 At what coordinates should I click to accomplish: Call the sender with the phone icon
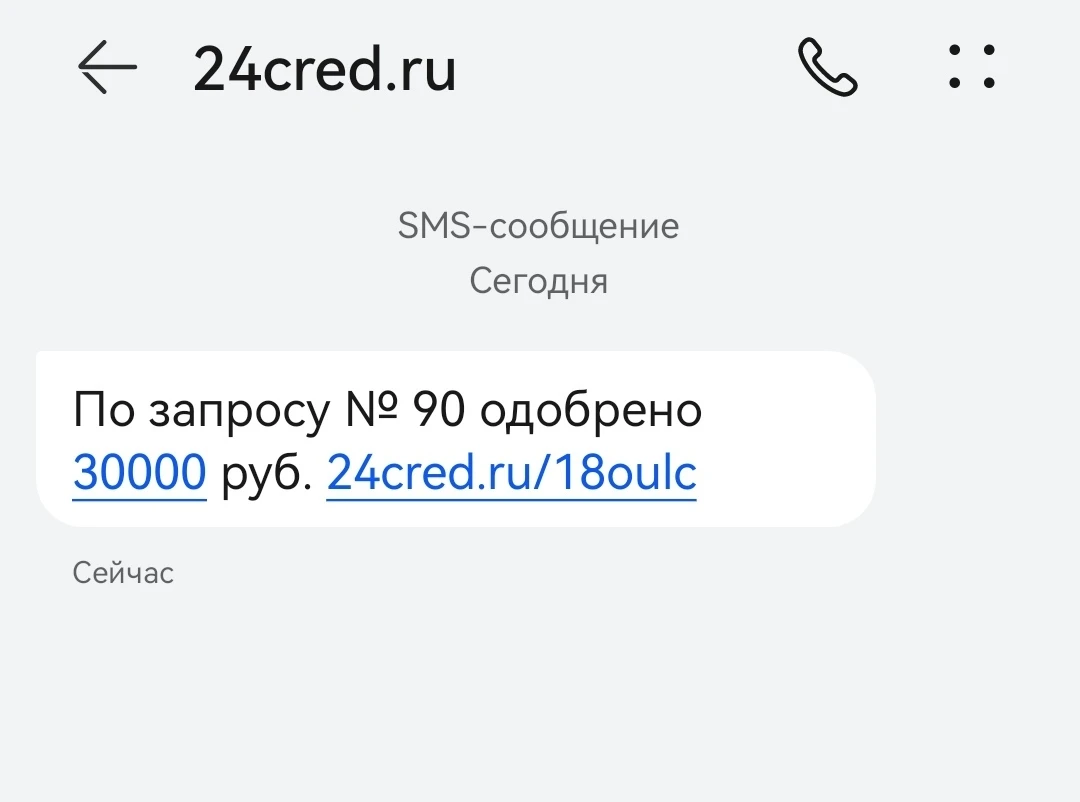tap(827, 68)
